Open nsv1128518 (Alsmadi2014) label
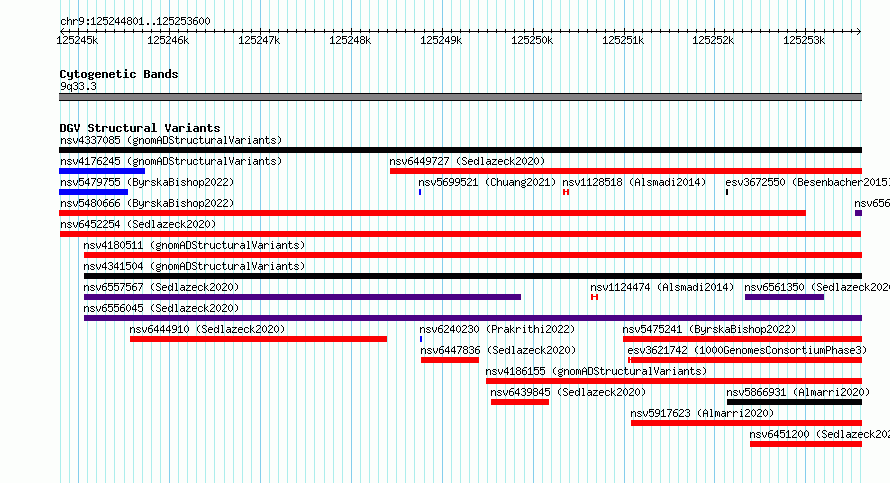 click(x=634, y=182)
